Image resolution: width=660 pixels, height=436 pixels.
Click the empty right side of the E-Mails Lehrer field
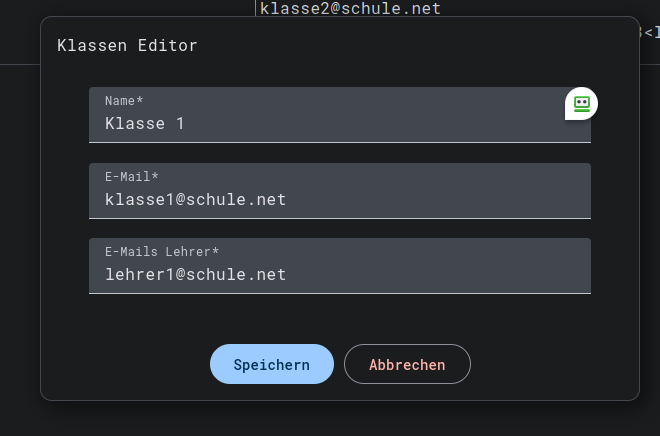pyautogui.click(x=480, y=274)
